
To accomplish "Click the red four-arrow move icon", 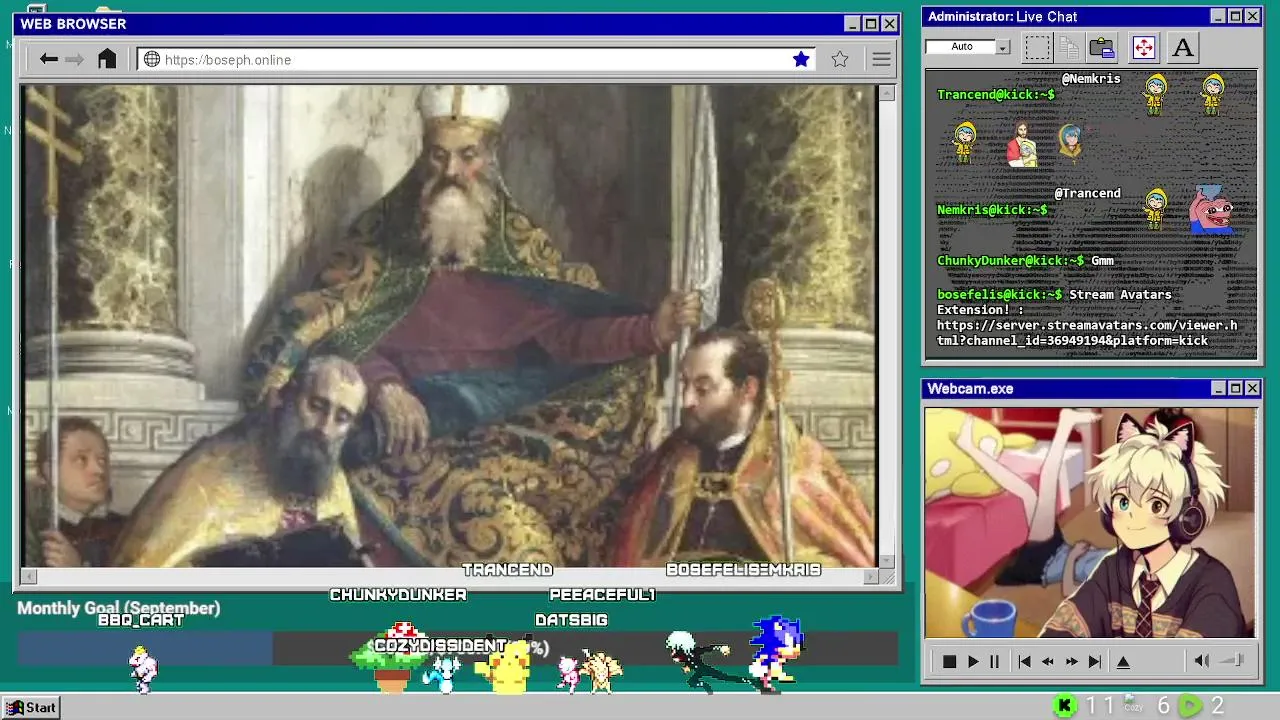I will click(1143, 47).
